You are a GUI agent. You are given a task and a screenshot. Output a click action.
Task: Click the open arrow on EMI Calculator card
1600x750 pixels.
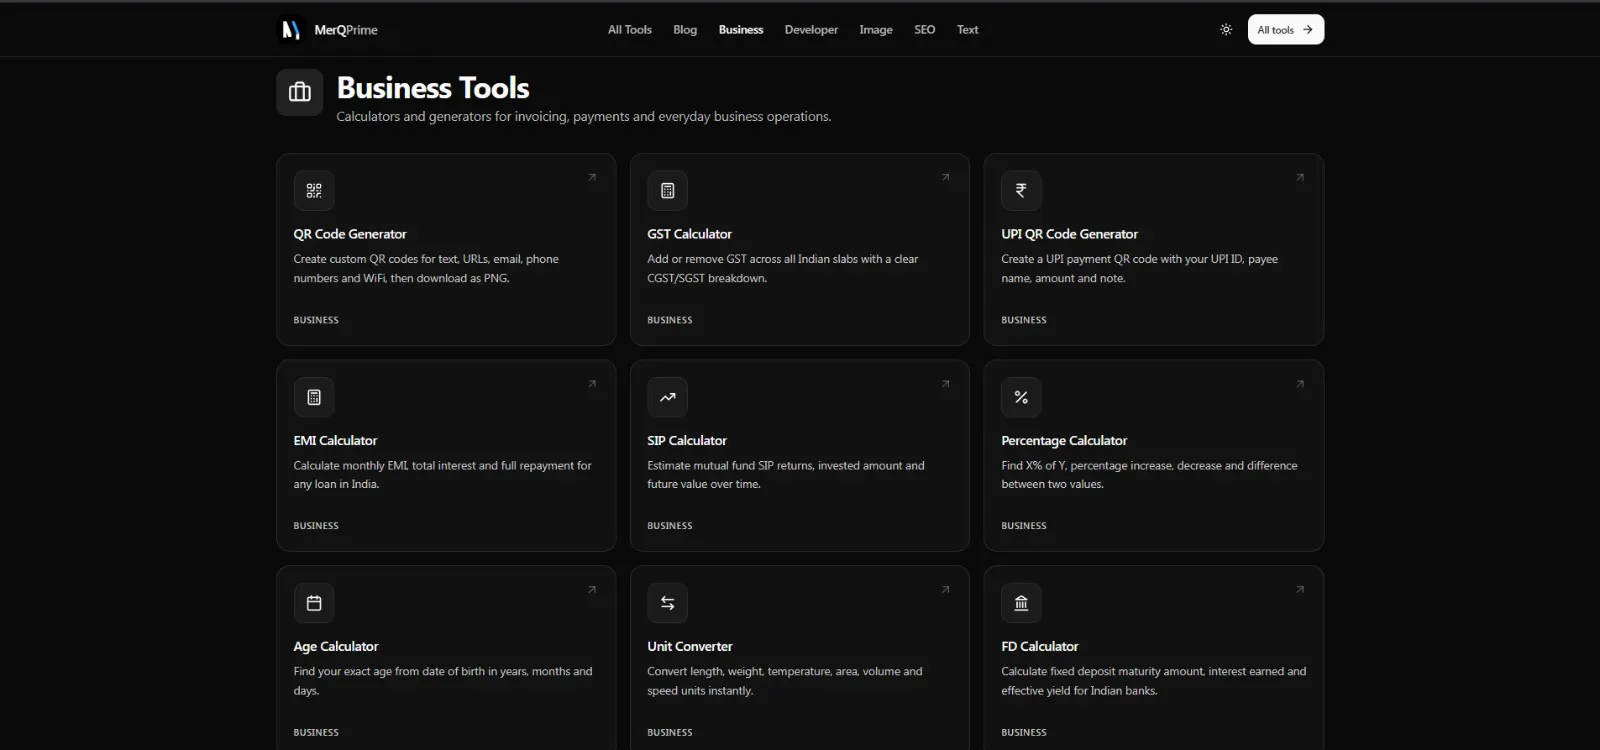(x=592, y=383)
